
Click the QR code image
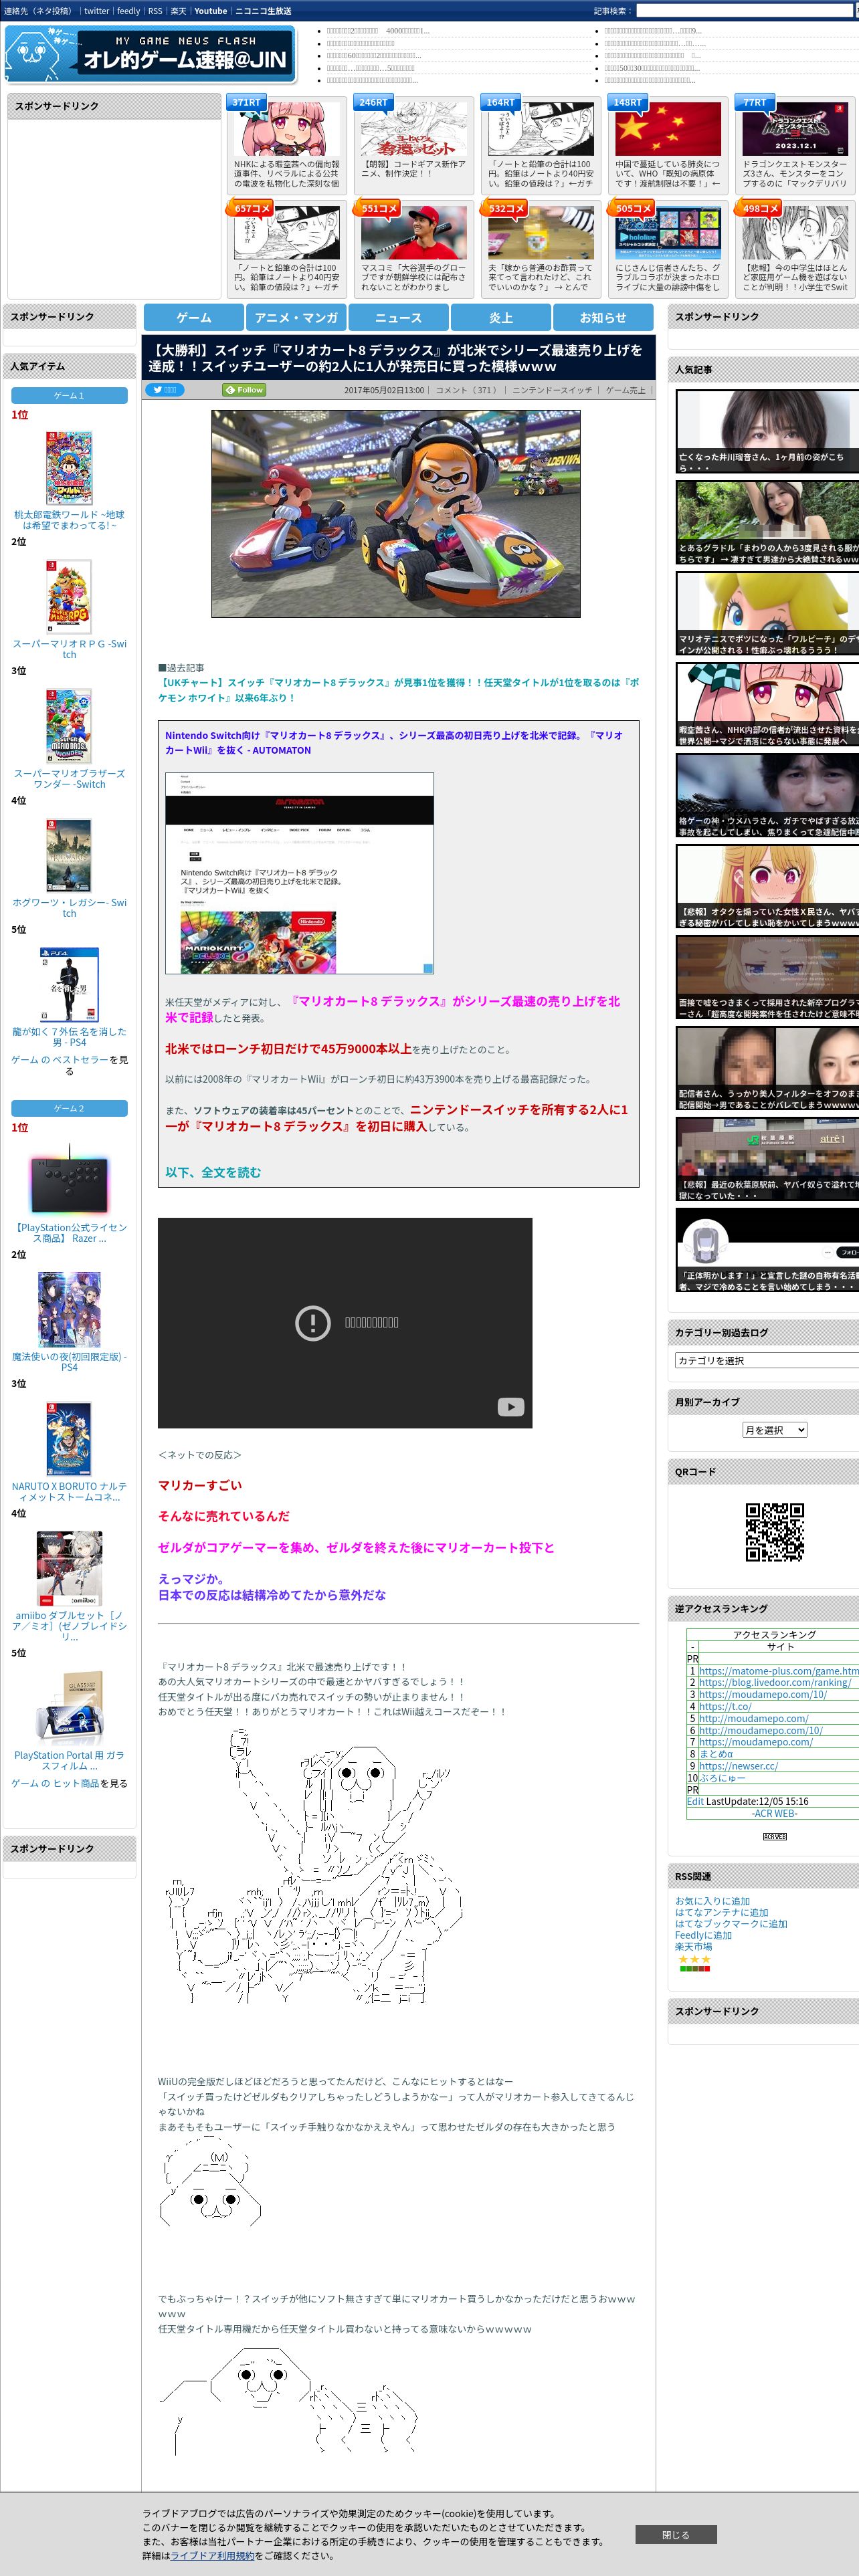point(775,1532)
